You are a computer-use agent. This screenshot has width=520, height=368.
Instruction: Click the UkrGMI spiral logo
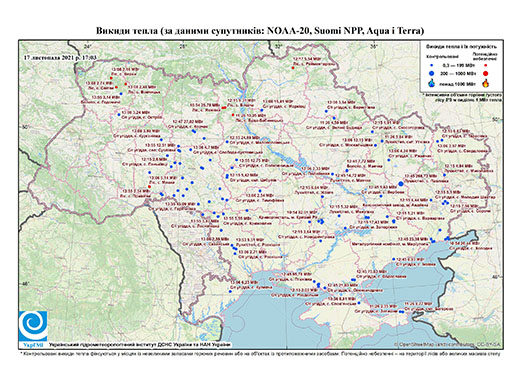coord(33,326)
